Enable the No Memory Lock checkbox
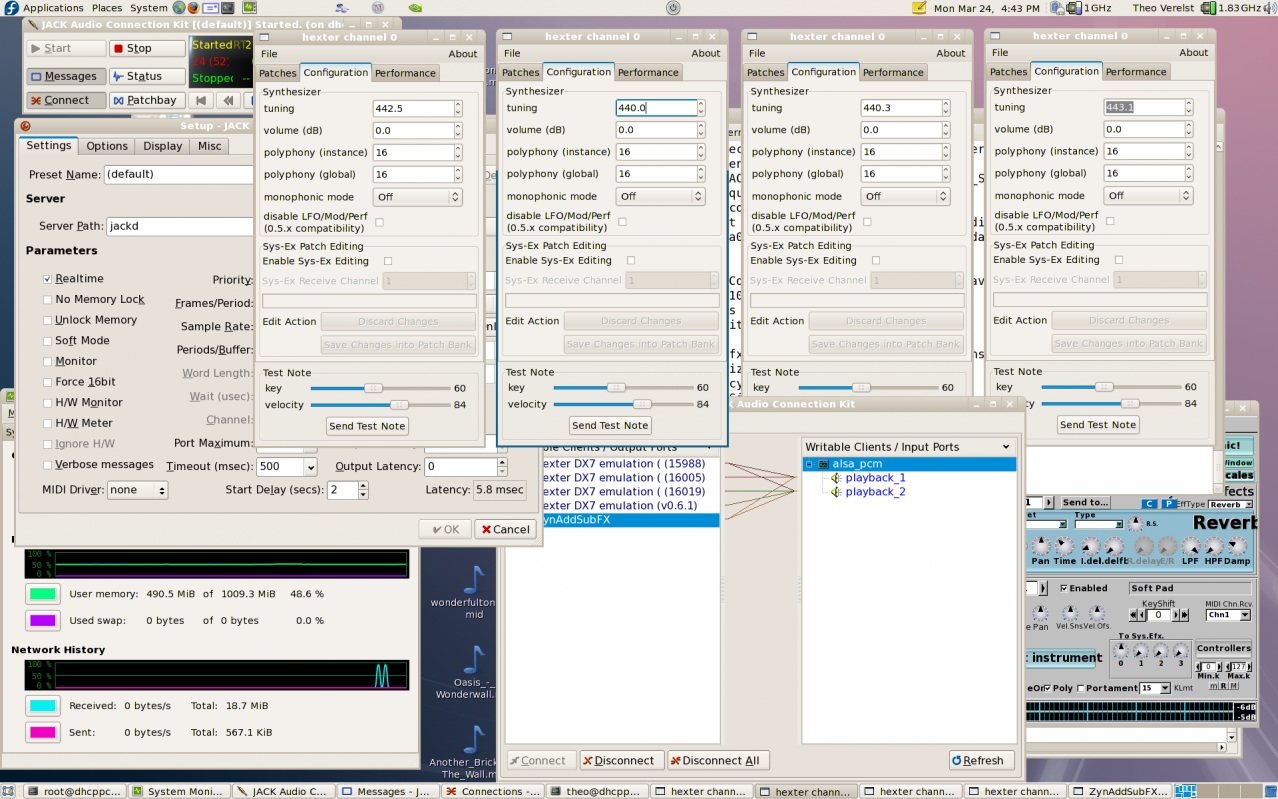The image size is (1278, 799). 48,299
